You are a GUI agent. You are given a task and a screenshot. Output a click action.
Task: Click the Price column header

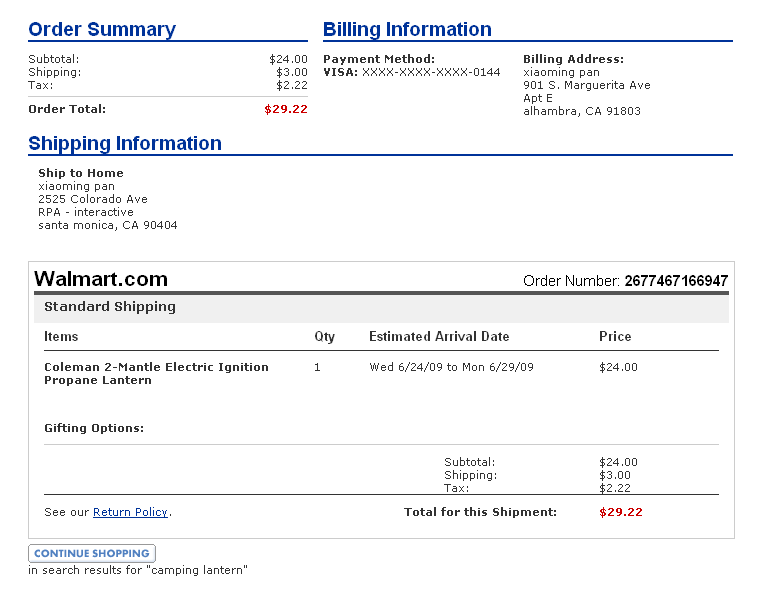[615, 337]
